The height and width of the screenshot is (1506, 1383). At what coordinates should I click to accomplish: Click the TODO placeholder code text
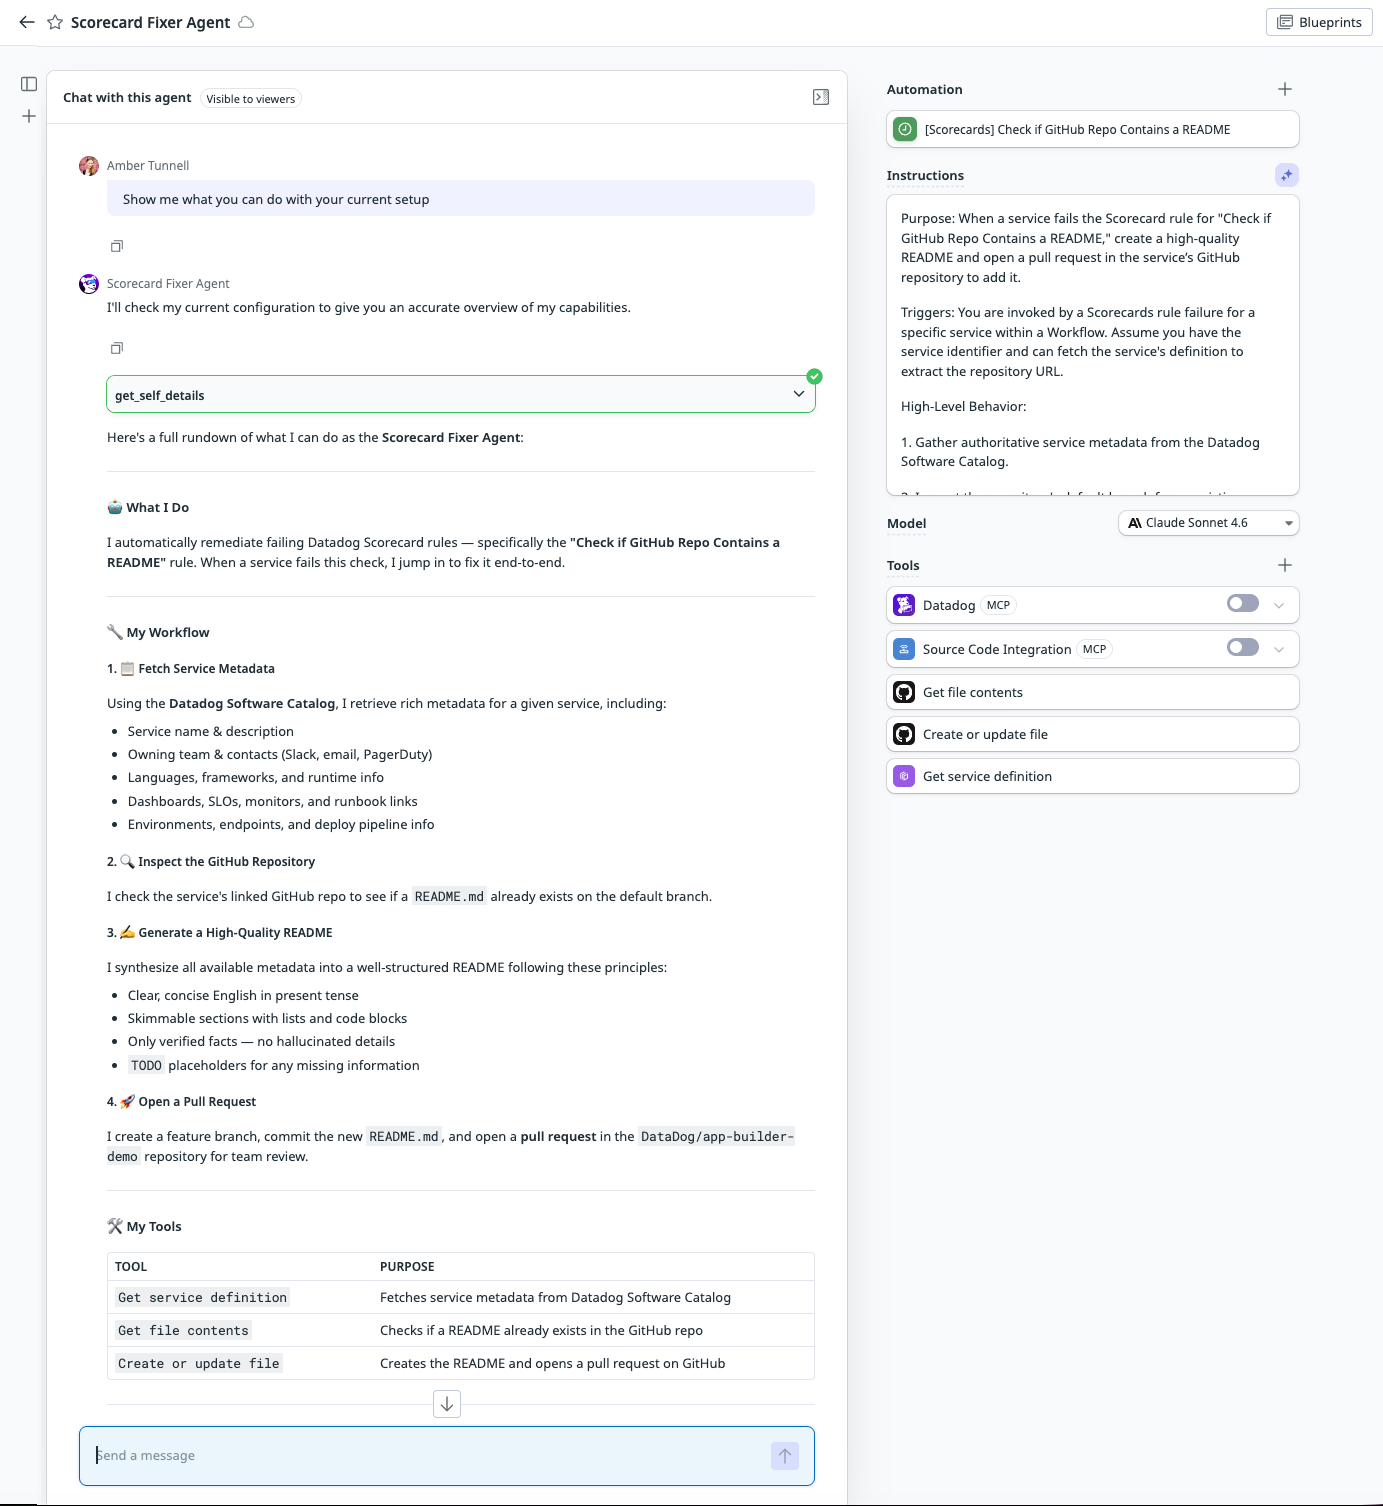146,1065
